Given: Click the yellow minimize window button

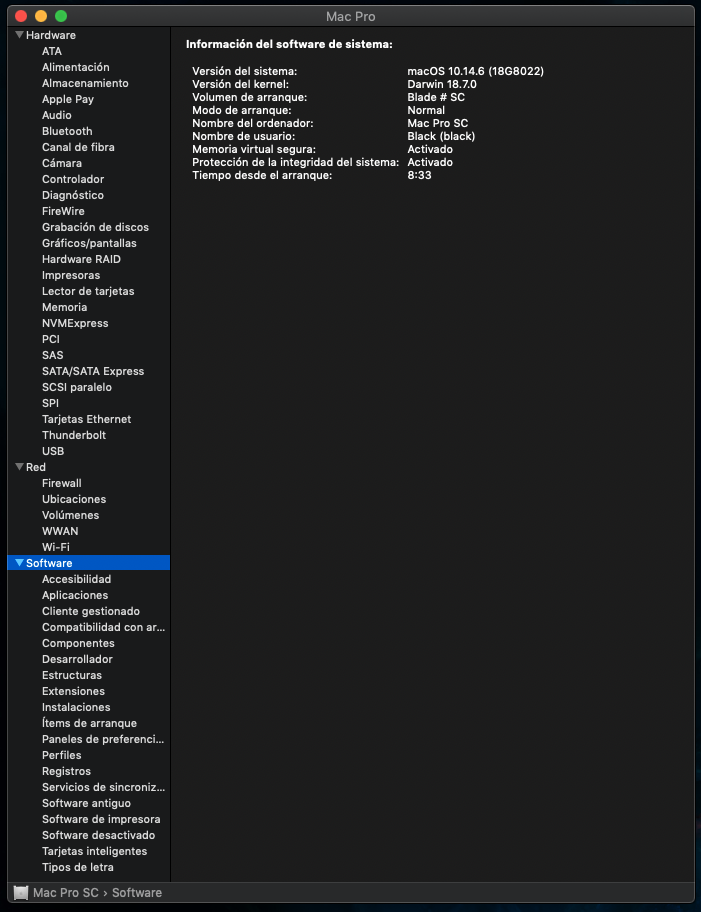Looking at the screenshot, I should (x=41, y=16).
